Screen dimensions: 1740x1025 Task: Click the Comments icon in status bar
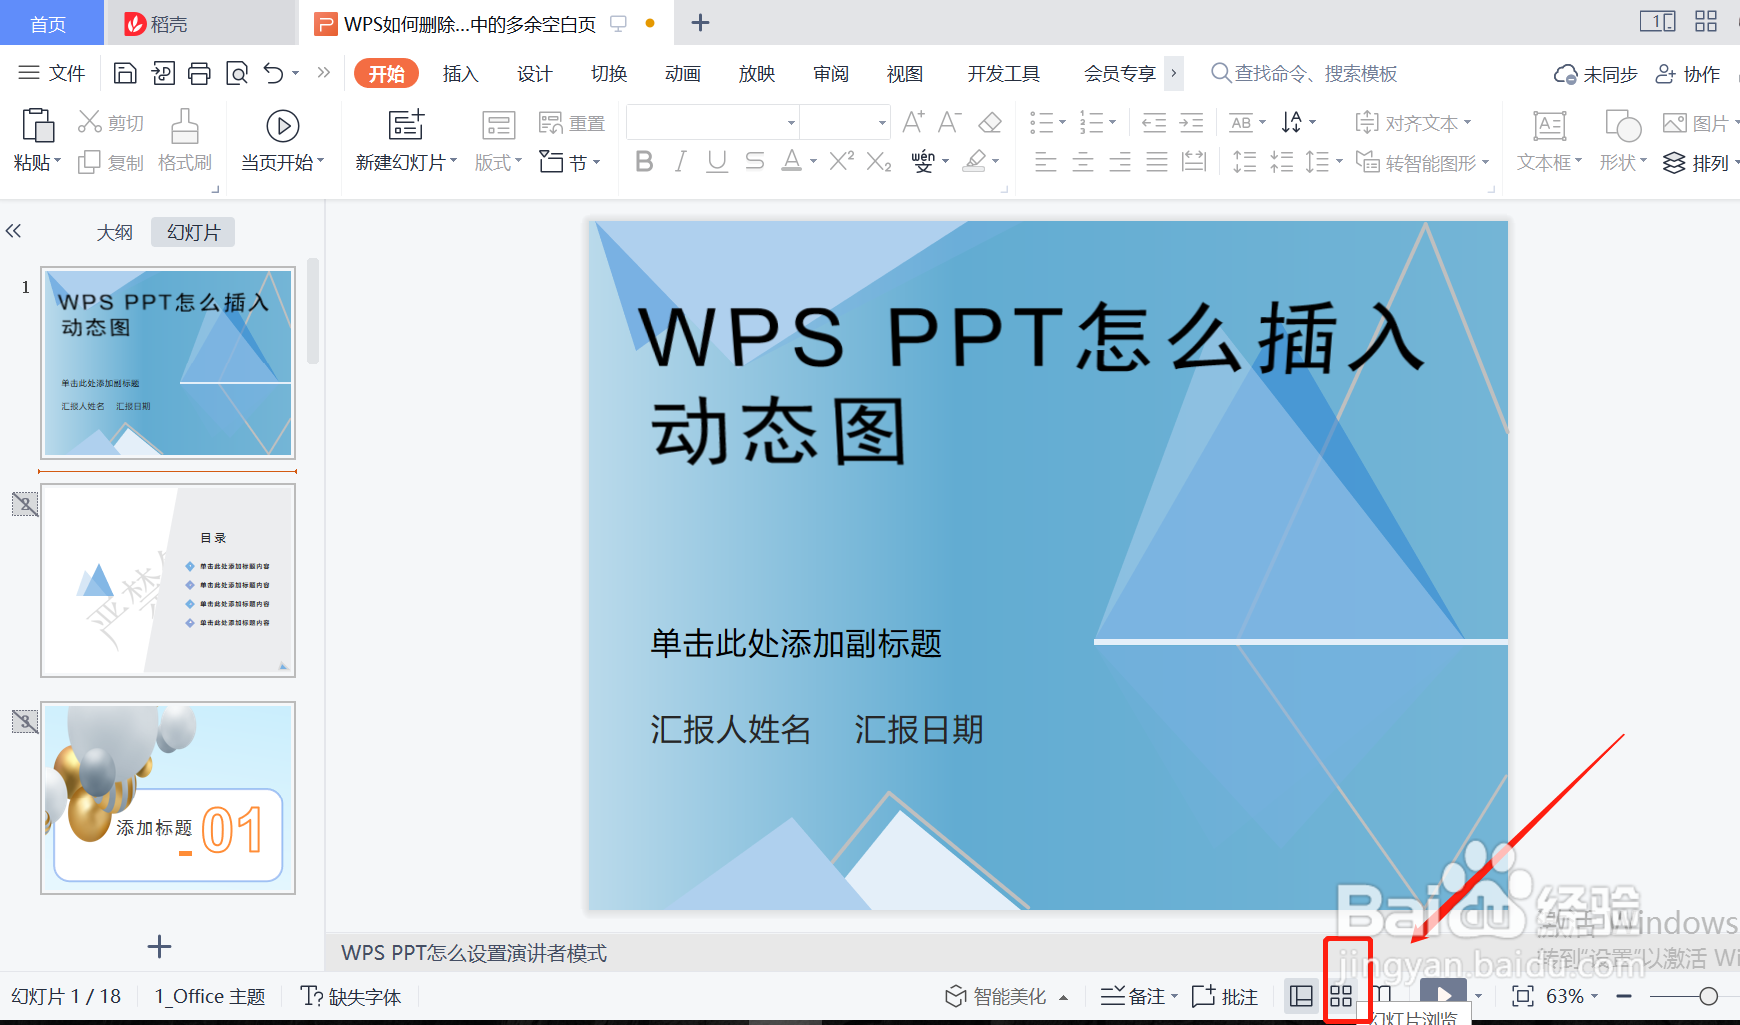coord(1225,996)
